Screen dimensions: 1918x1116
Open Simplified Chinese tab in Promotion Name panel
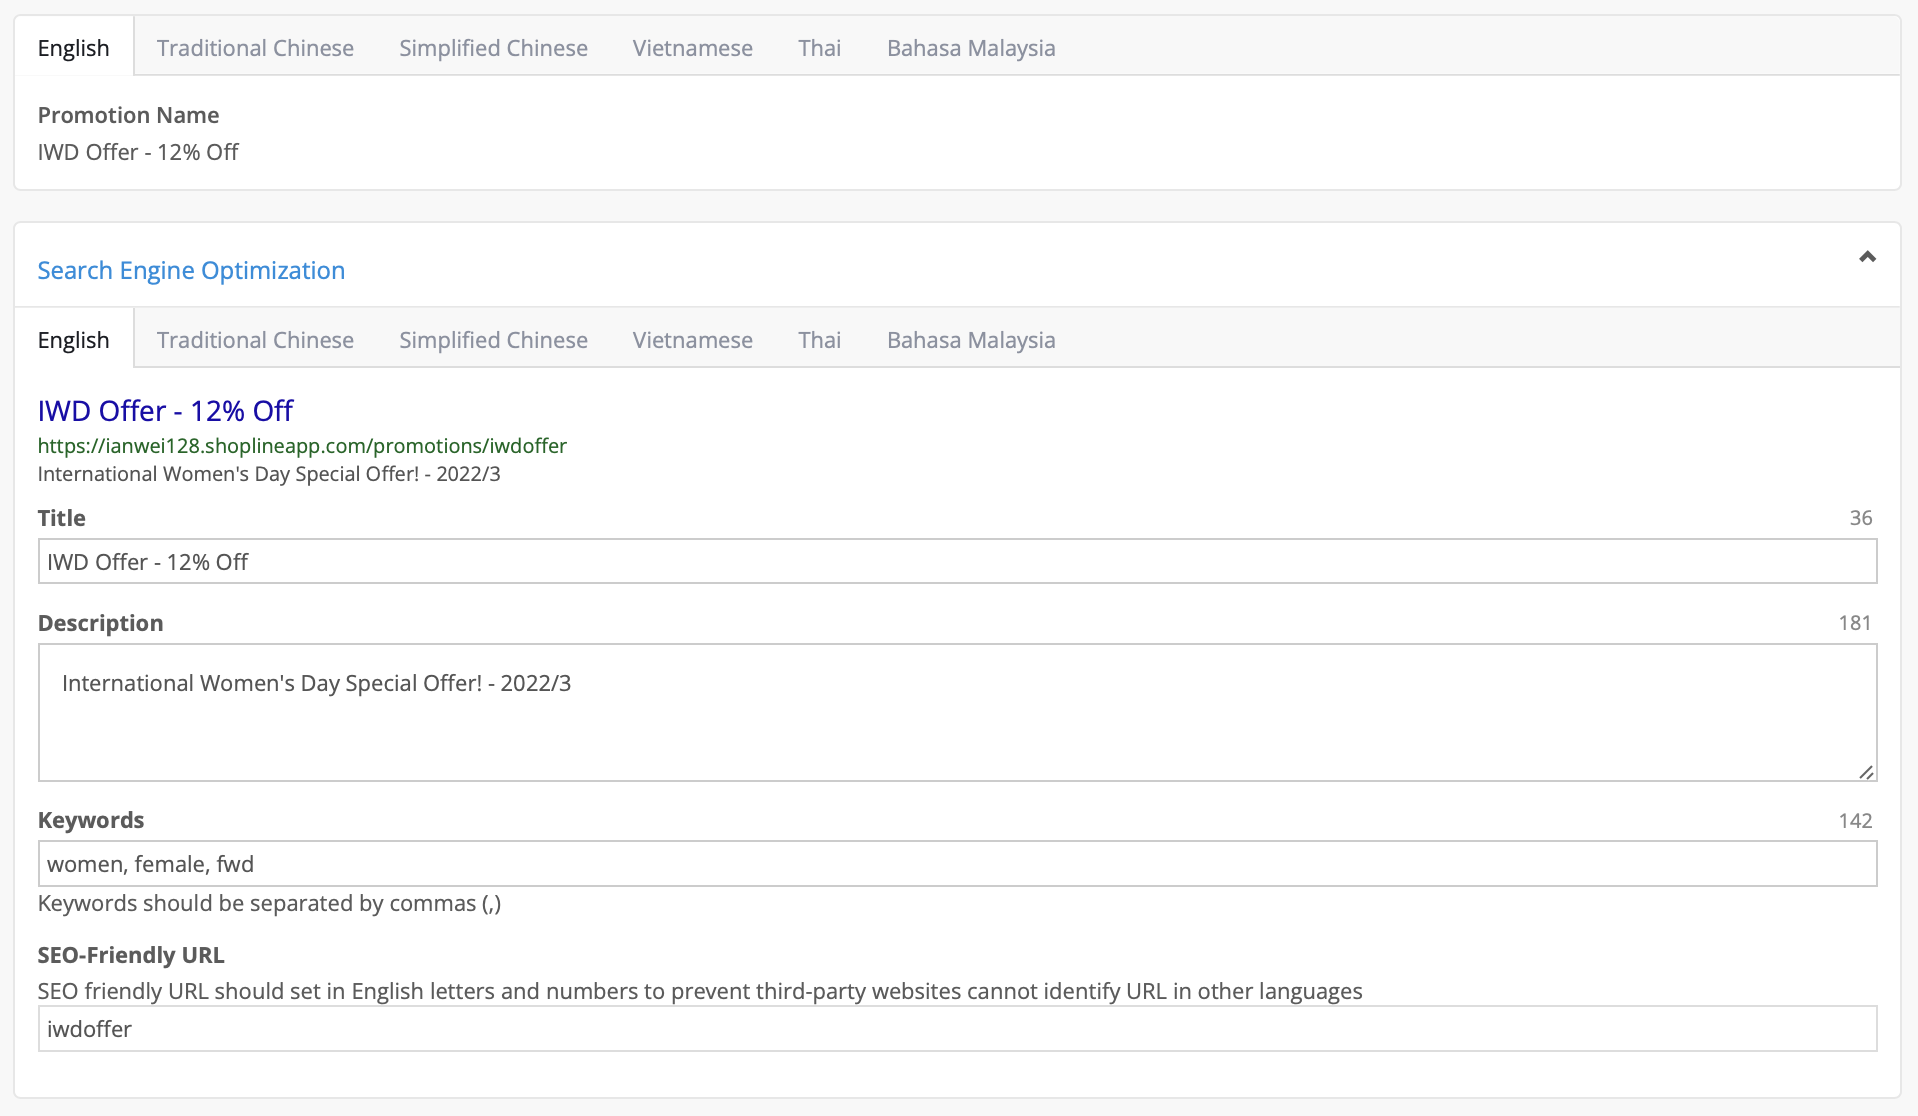point(493,48)
